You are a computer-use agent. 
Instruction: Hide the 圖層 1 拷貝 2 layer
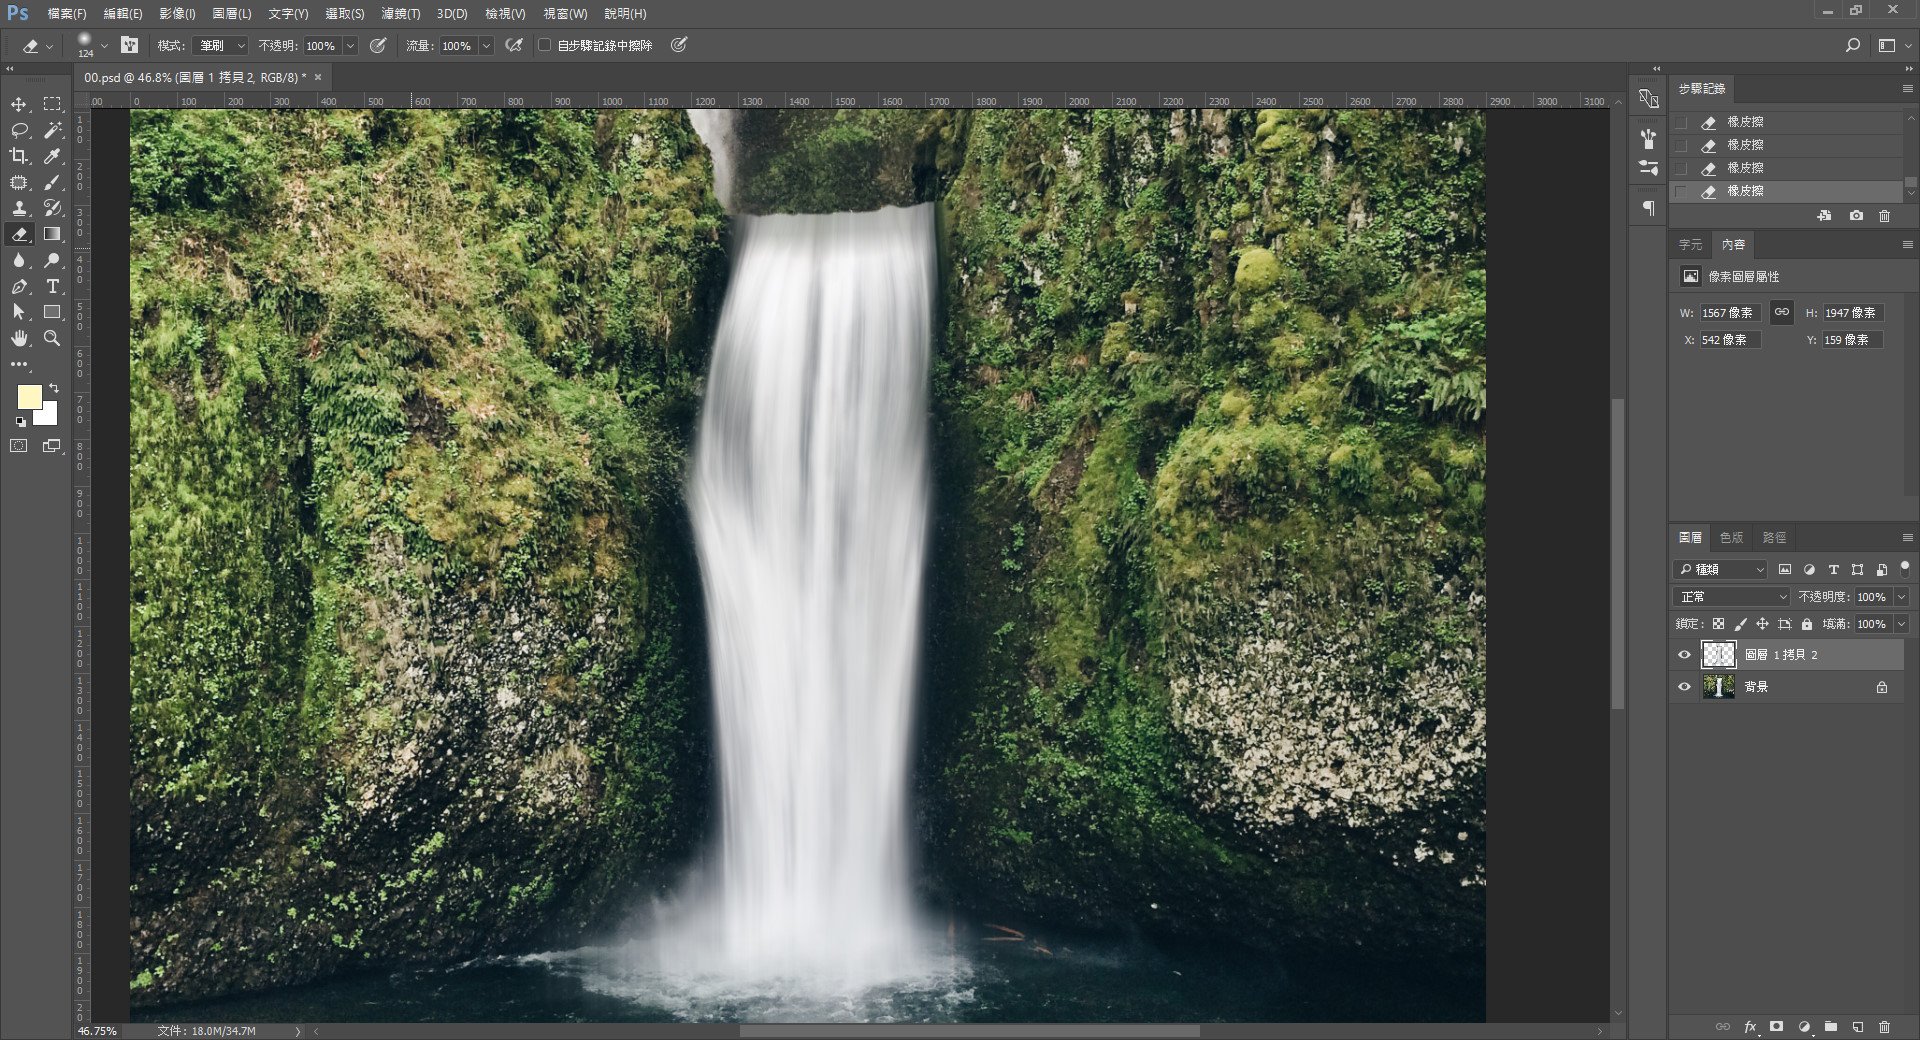[x=1684, y=655]
